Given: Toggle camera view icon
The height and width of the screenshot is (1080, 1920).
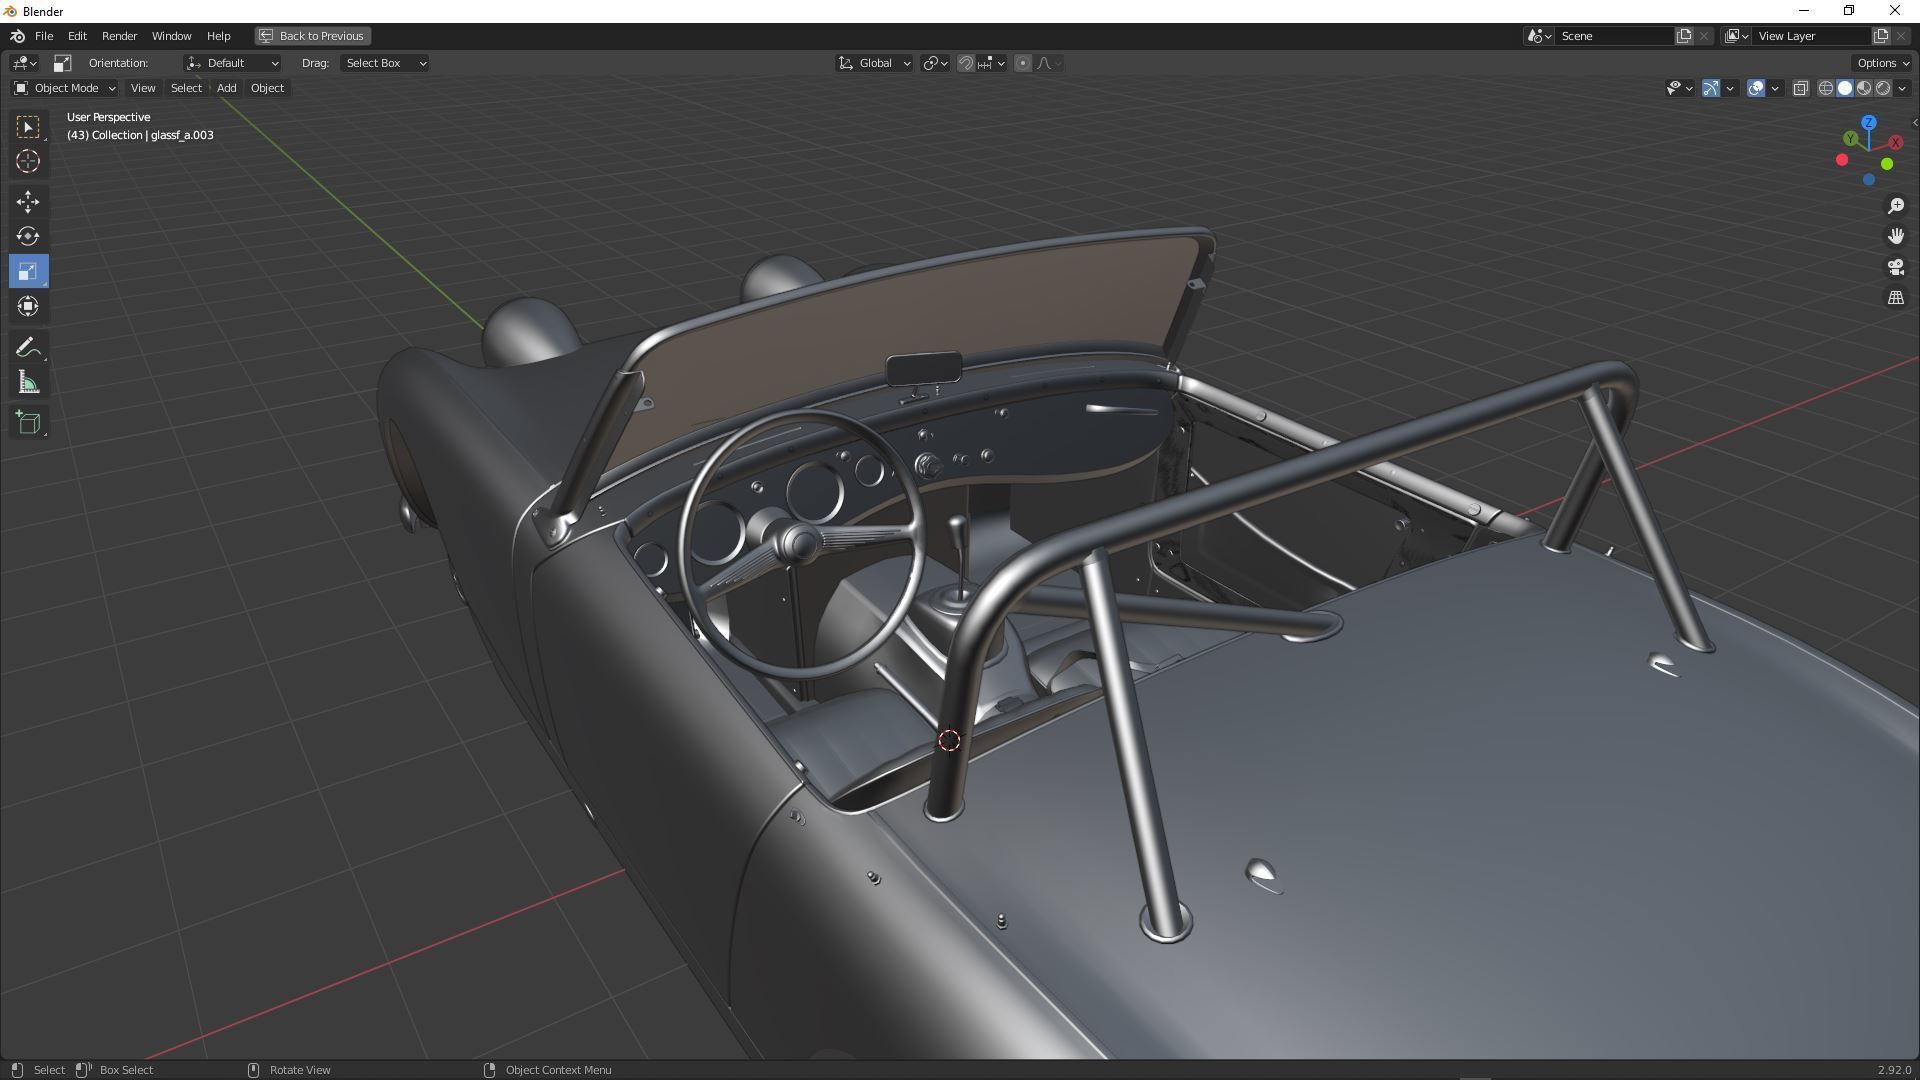Looking at the screenshot, I should [x=1895, y=268].
